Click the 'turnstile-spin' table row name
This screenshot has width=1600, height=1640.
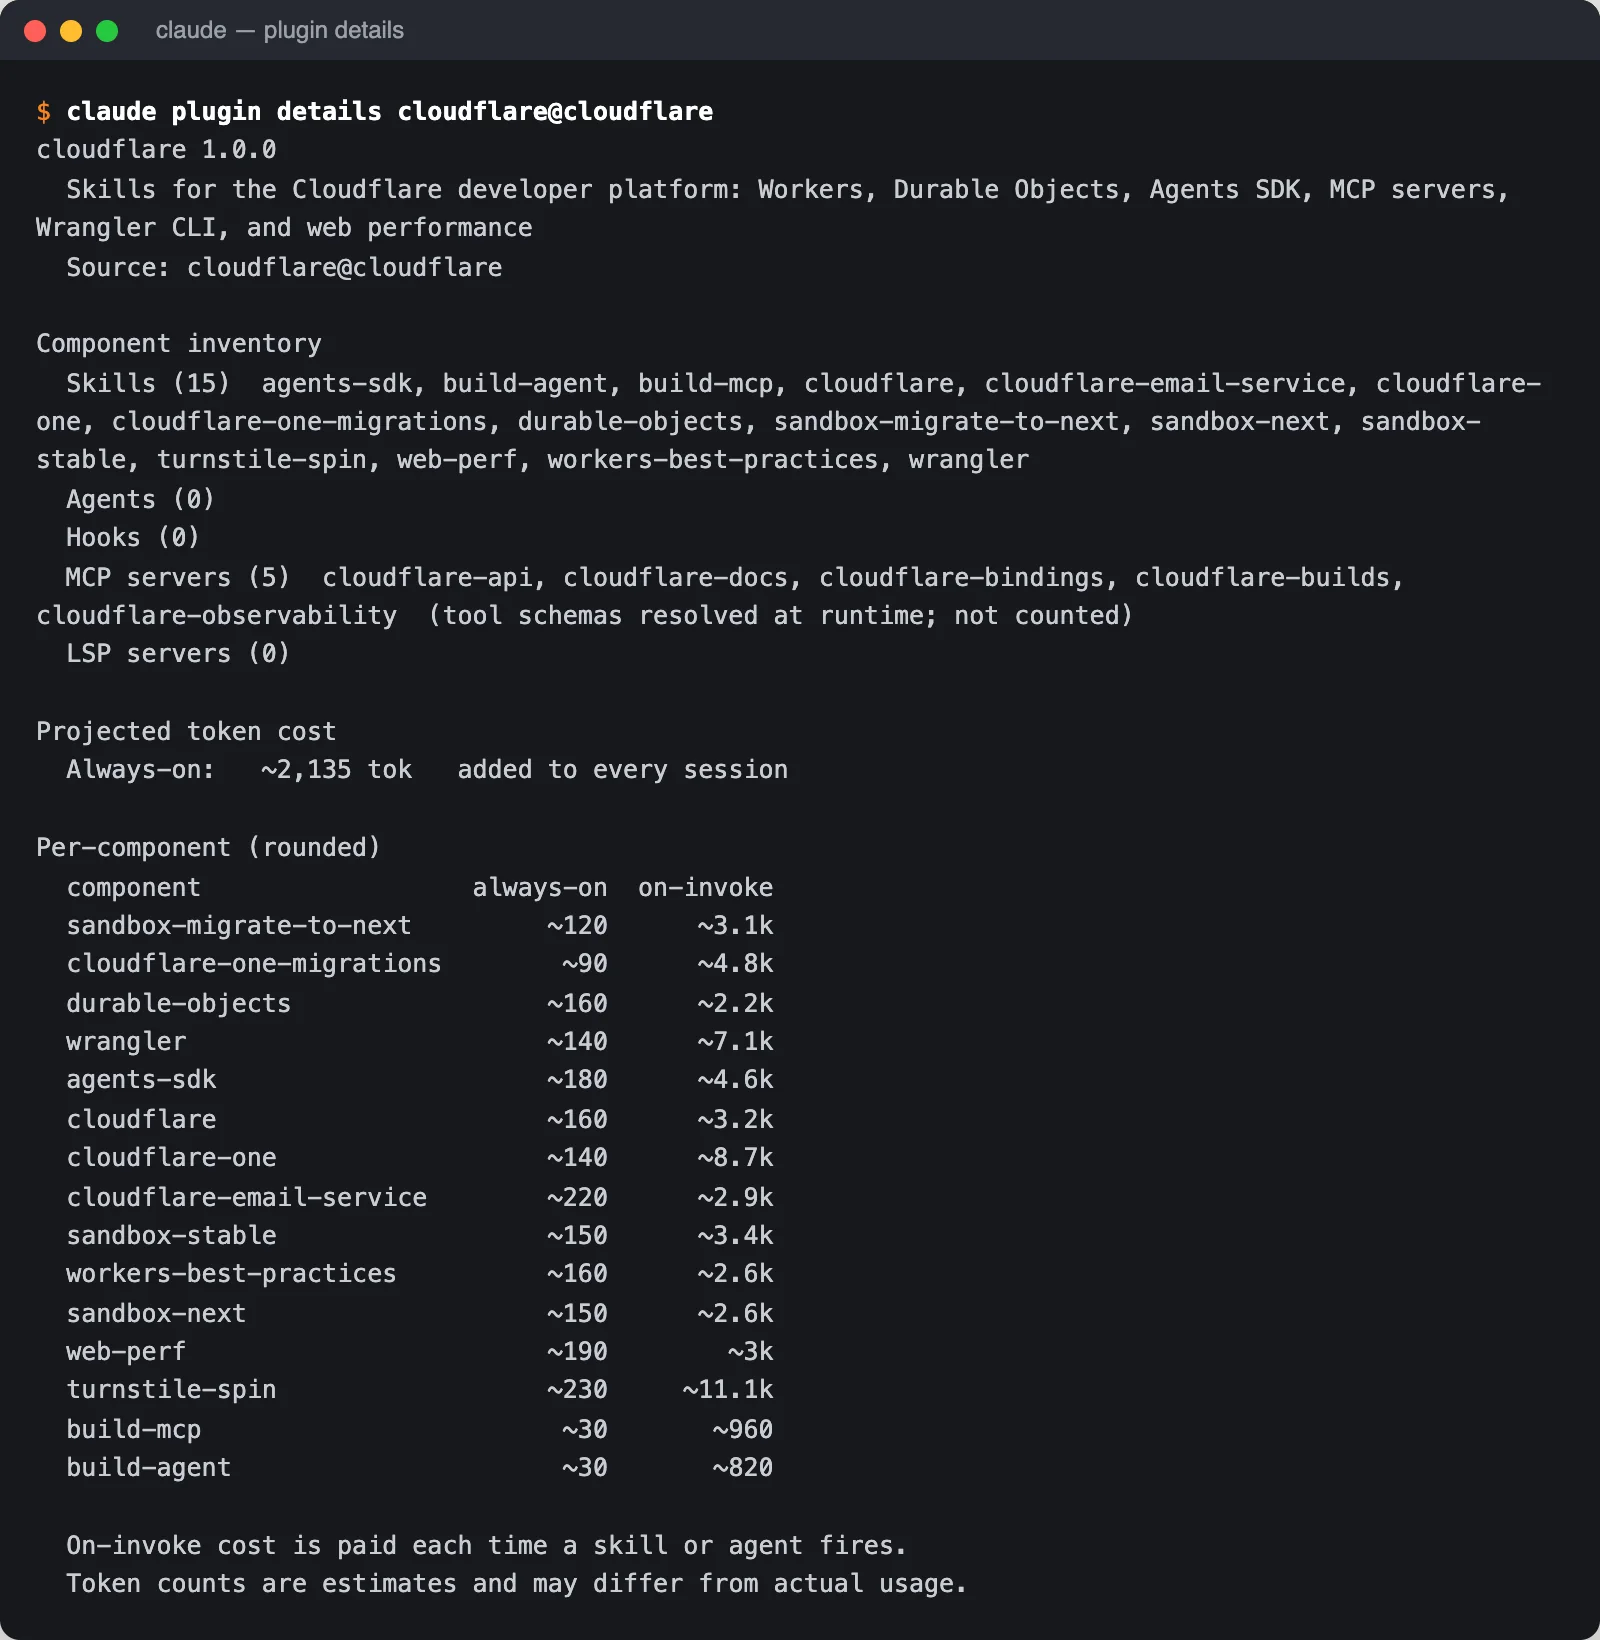pos(171,1390)
